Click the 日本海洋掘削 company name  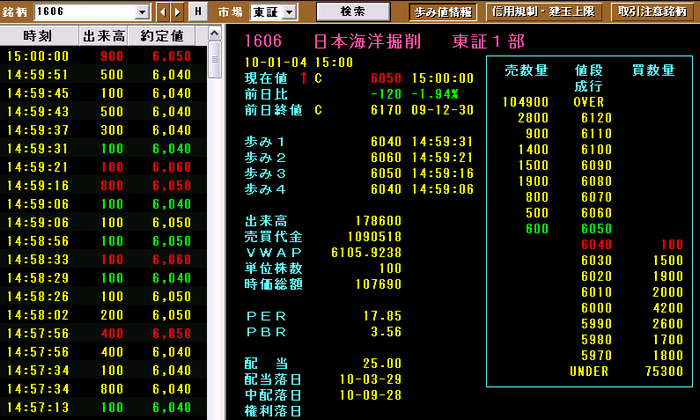(x=367, y=42)
